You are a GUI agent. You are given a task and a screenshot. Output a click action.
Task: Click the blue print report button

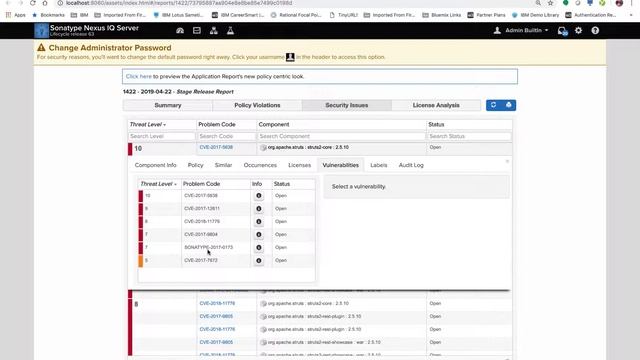(x=509, y=105)
